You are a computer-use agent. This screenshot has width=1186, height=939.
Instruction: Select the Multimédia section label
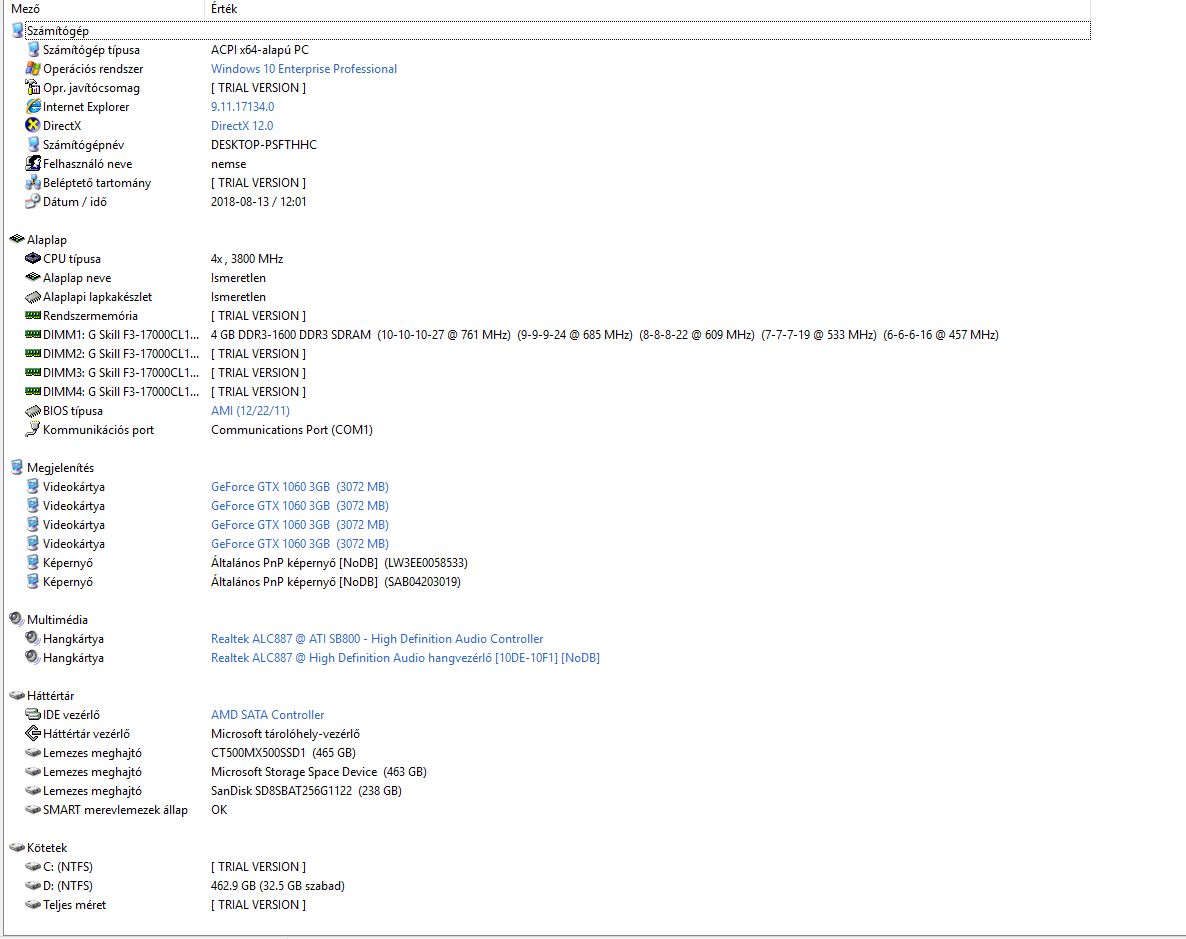pyautogui.click(x=57, y=620)
